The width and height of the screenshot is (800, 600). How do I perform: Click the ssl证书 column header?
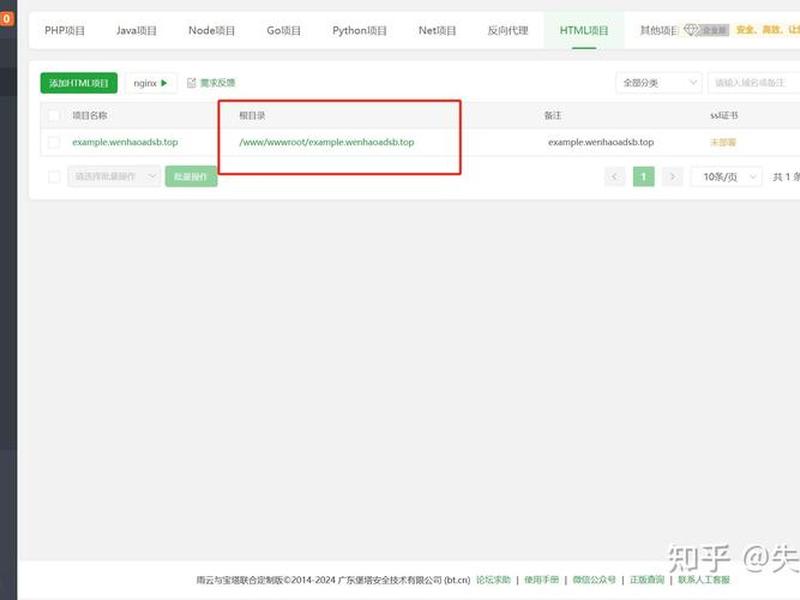pos(724,115)
